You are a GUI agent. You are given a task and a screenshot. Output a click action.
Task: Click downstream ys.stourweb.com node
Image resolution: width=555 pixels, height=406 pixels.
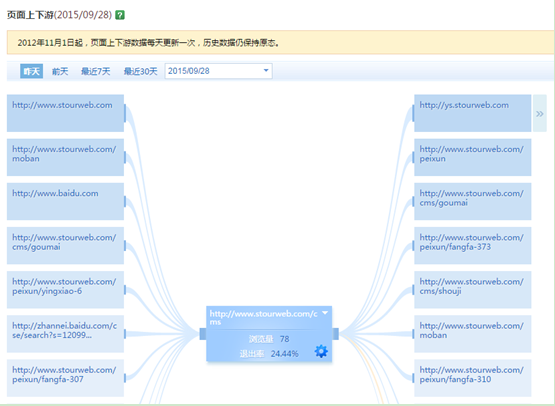coord(473,113)
